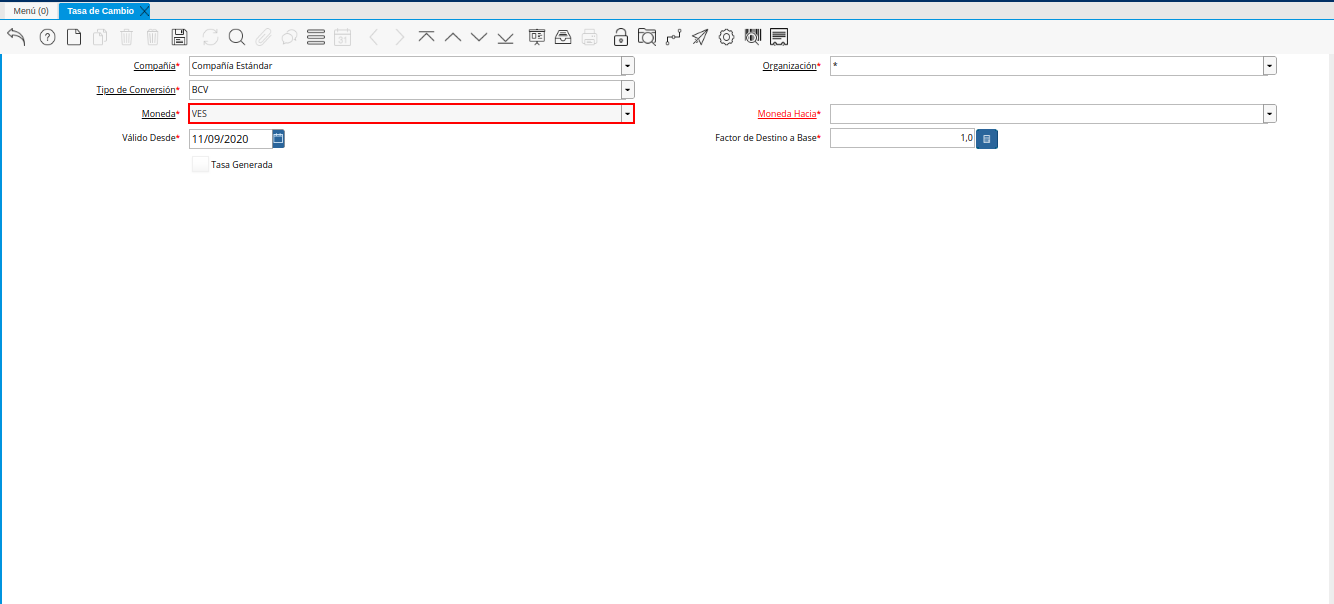Open date picker for Válido Desde
The image size is (1334, 604).
(279, 138)
